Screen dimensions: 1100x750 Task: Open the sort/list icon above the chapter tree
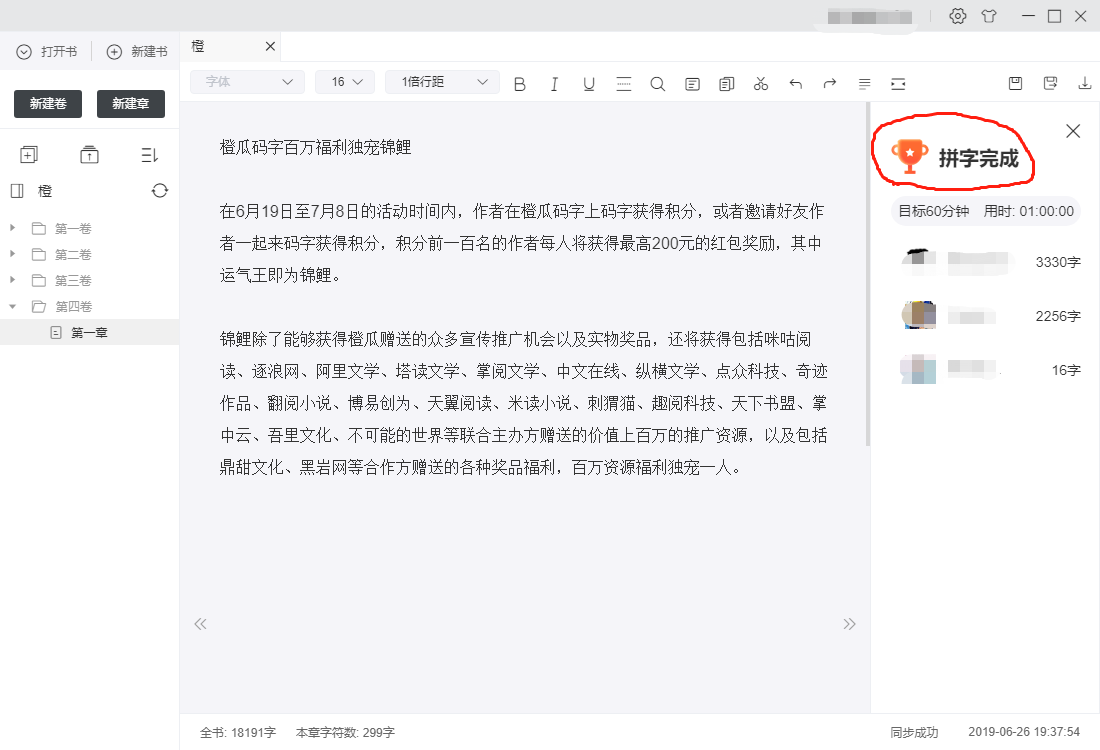pos(149,154)
